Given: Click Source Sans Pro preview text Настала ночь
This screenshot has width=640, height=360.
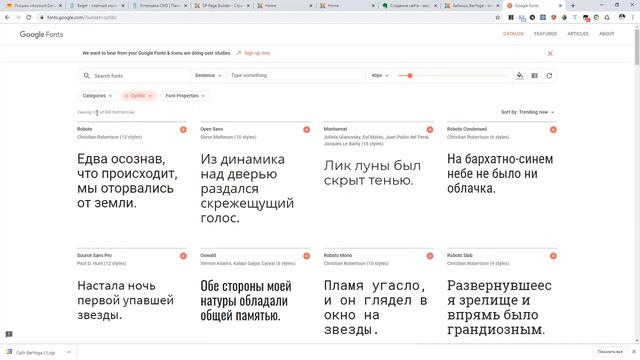Looking at the screenshot, I should pos(116,286).
